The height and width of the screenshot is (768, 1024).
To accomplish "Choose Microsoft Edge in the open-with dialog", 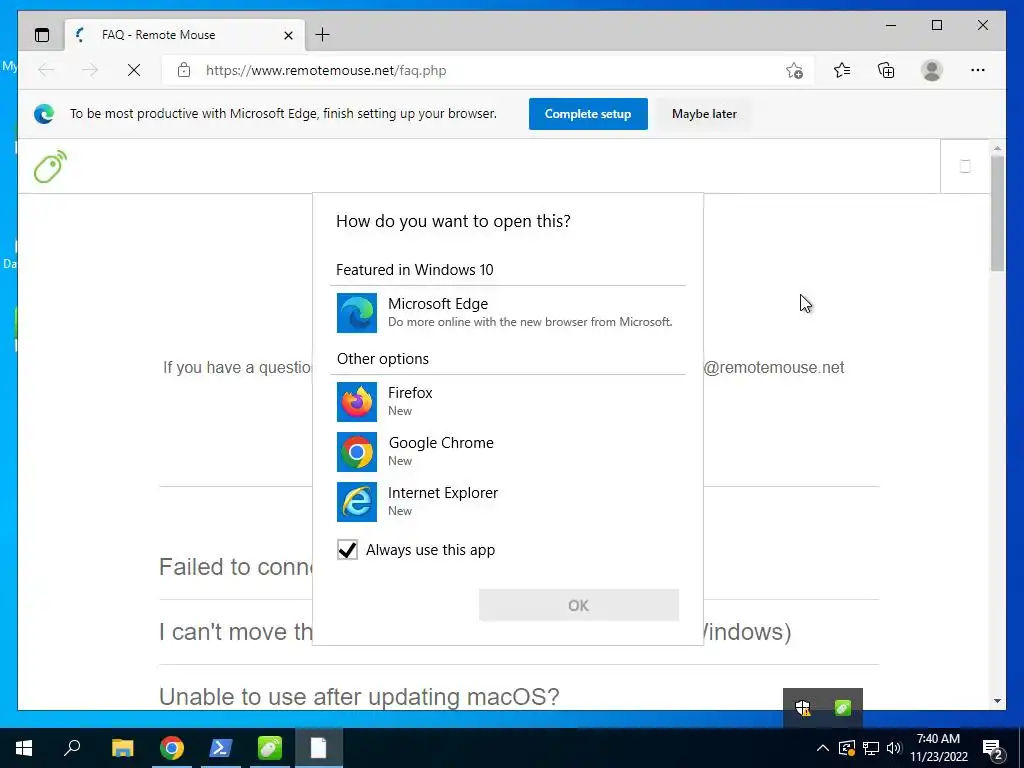I will (507, 313).
